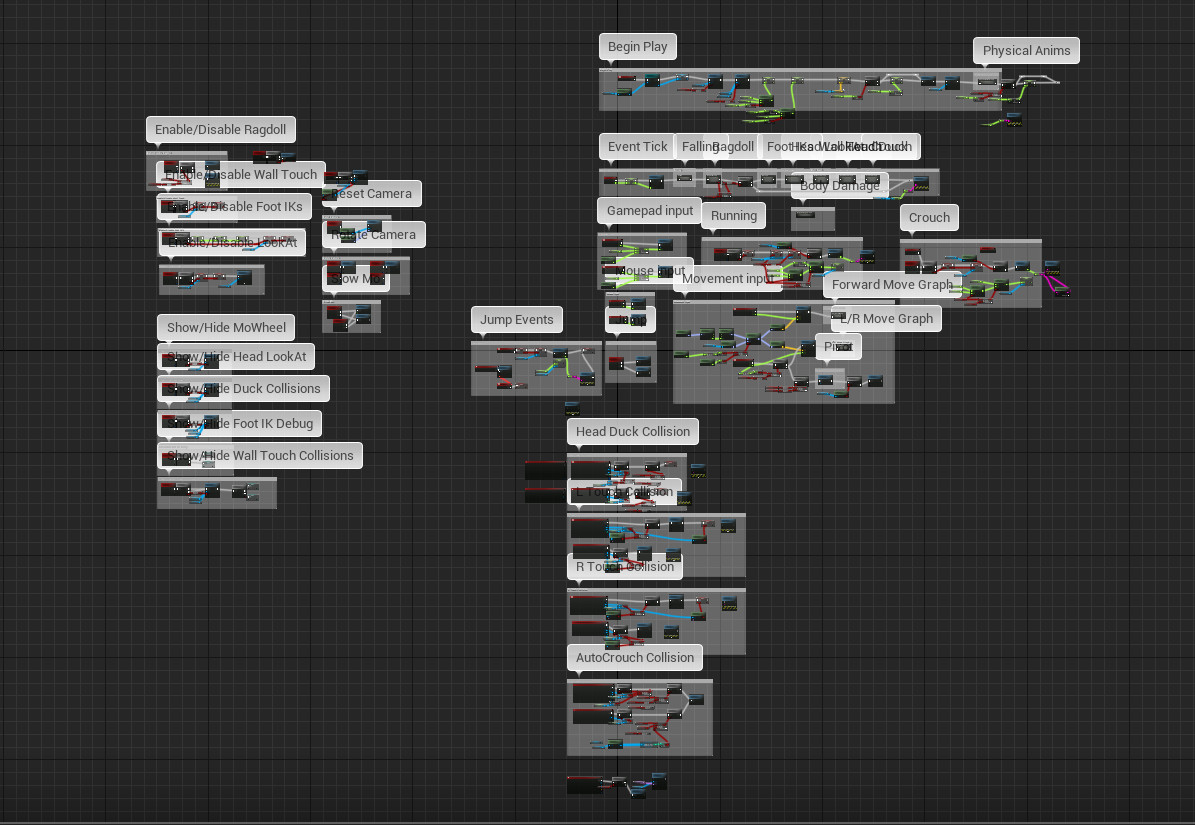This screenshot has height=825, width=1195.
Task: Click the Show/Hide MoWheel comment bubble
Action: pos(226,327)
